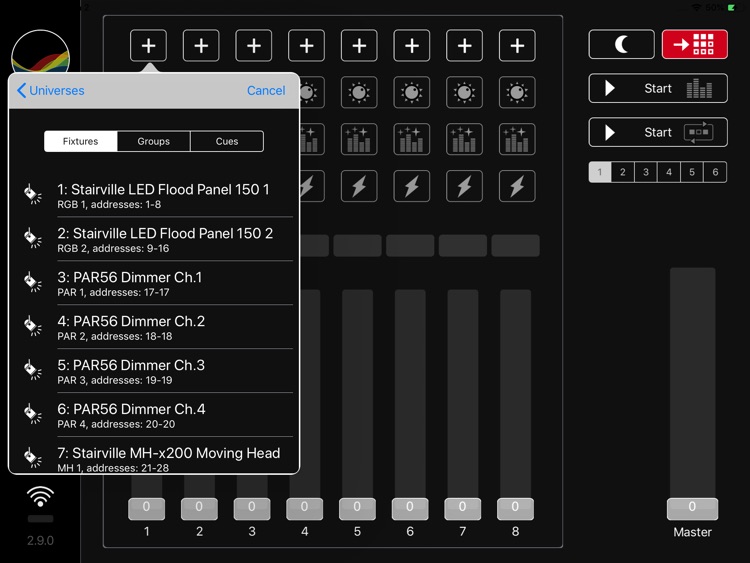Tap fader 8 handle

(515, 508)
